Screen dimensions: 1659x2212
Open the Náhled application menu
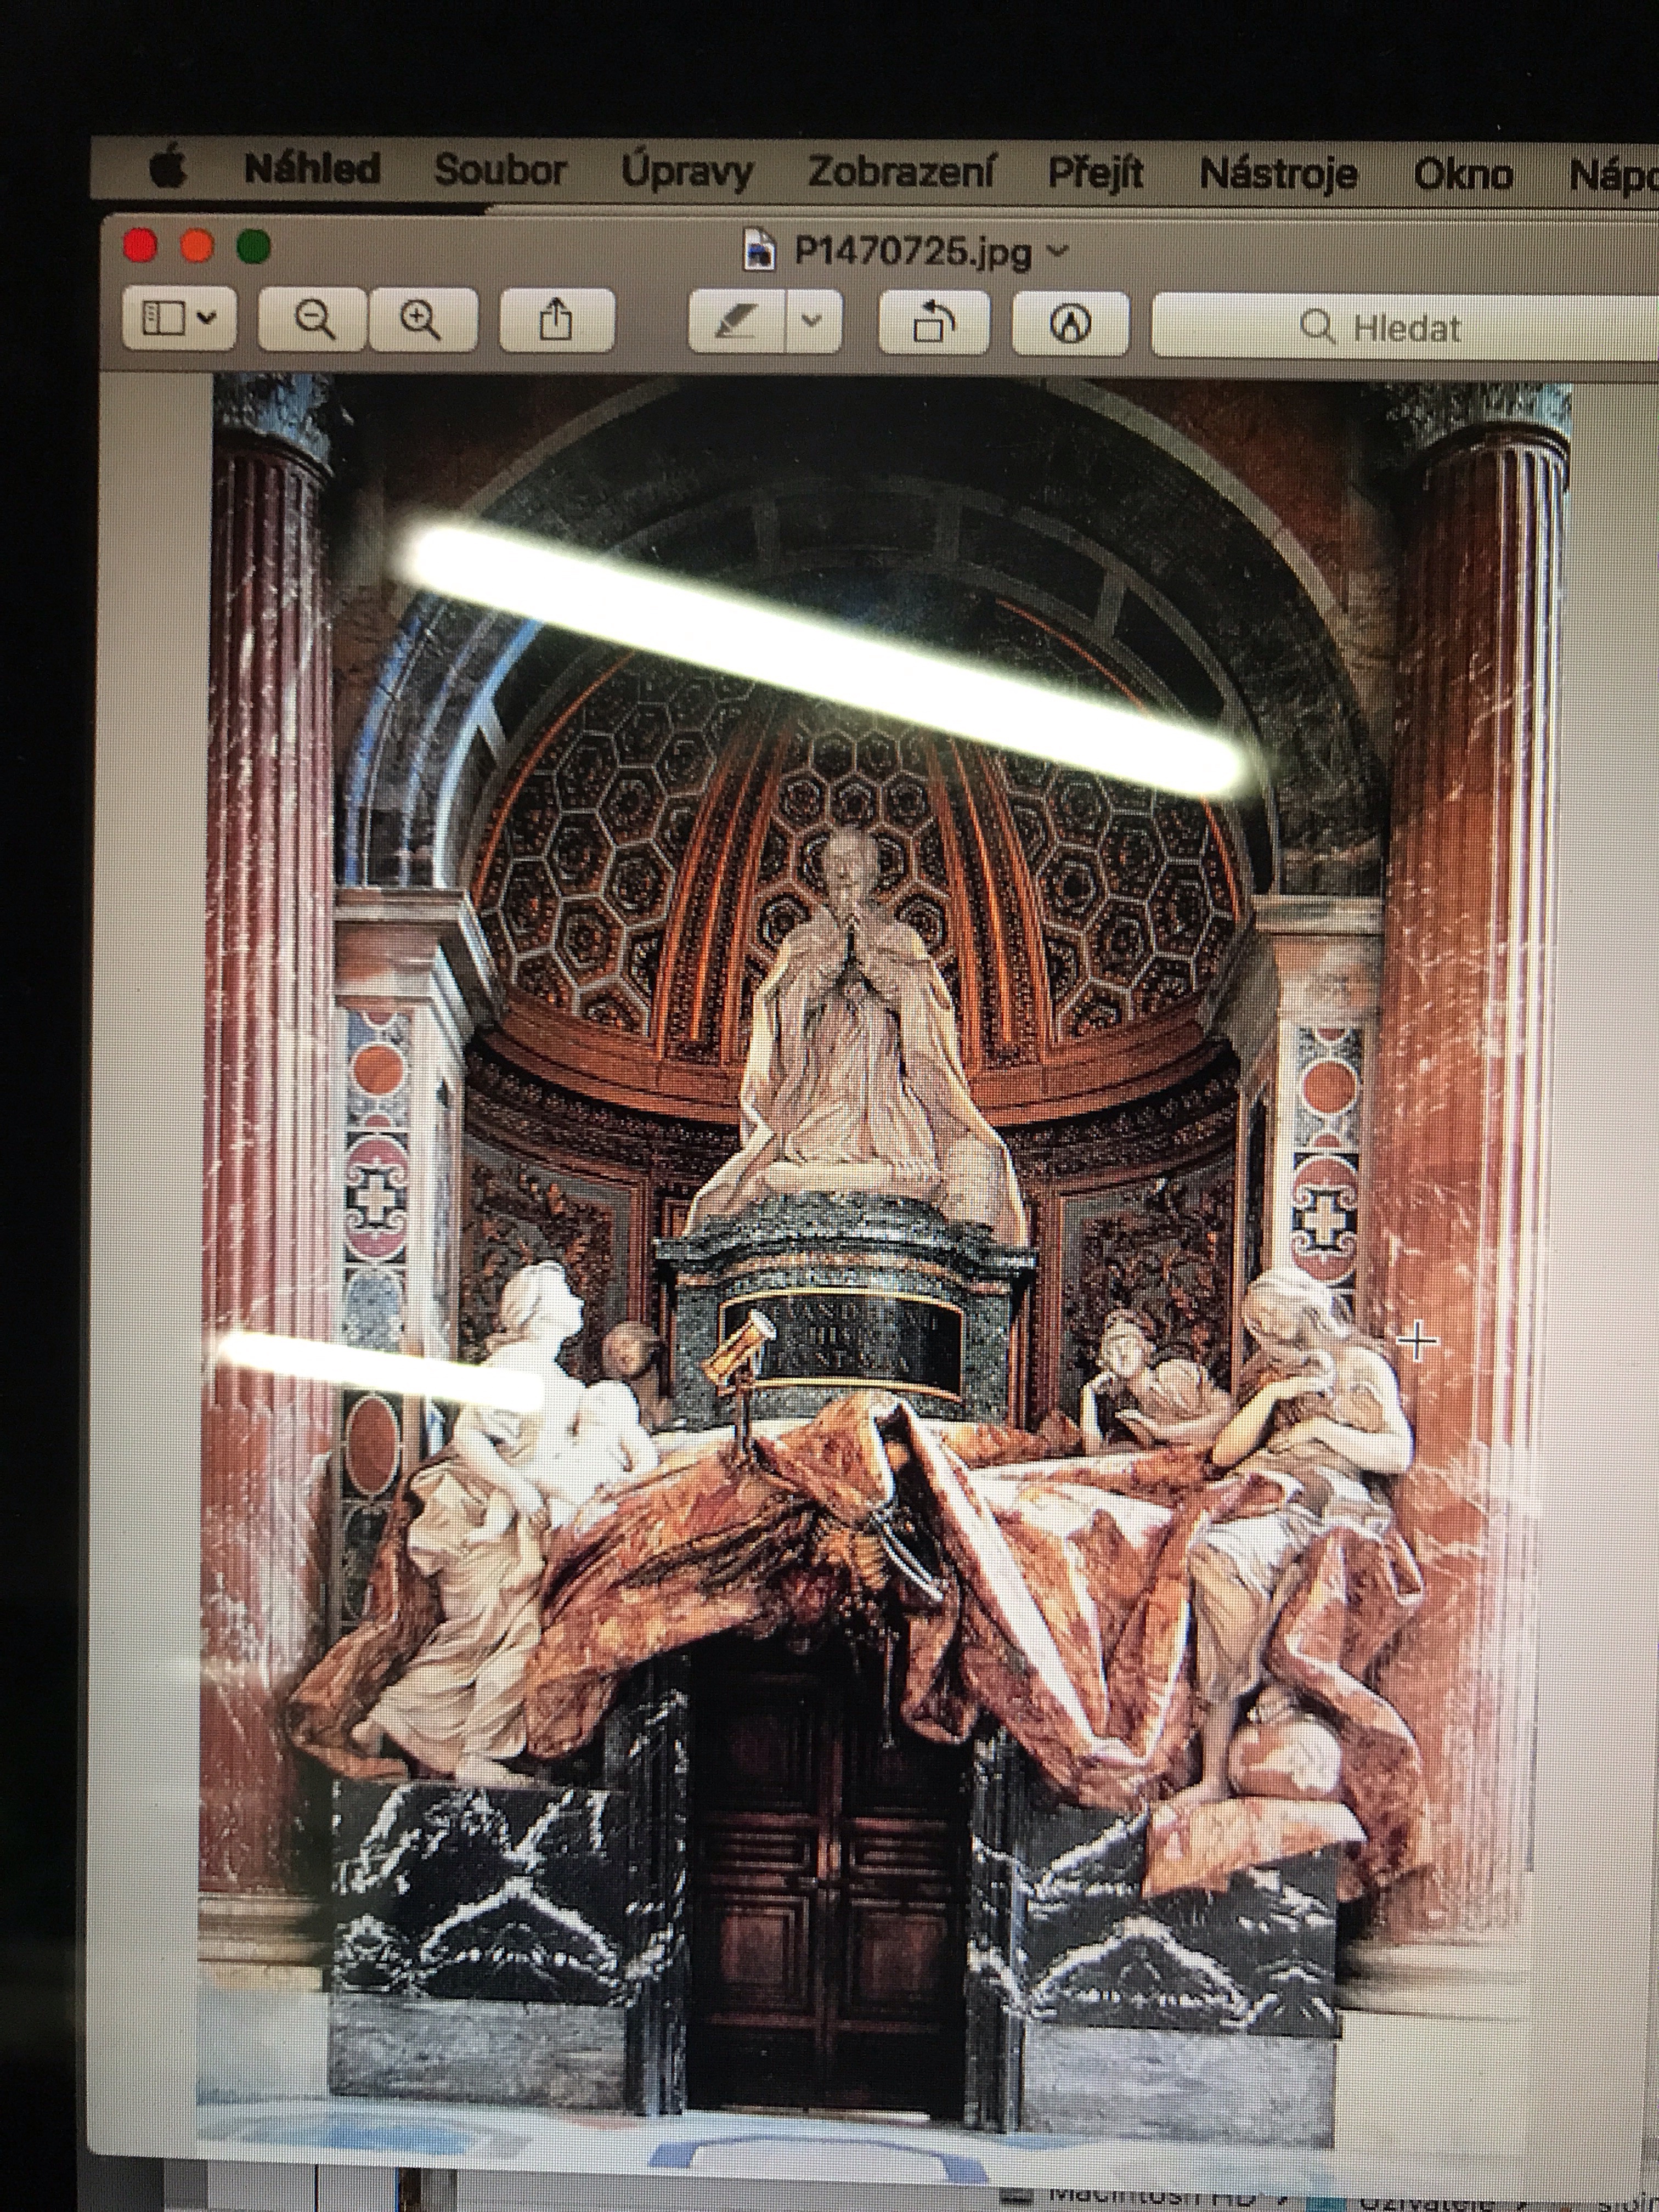point(312,168)
